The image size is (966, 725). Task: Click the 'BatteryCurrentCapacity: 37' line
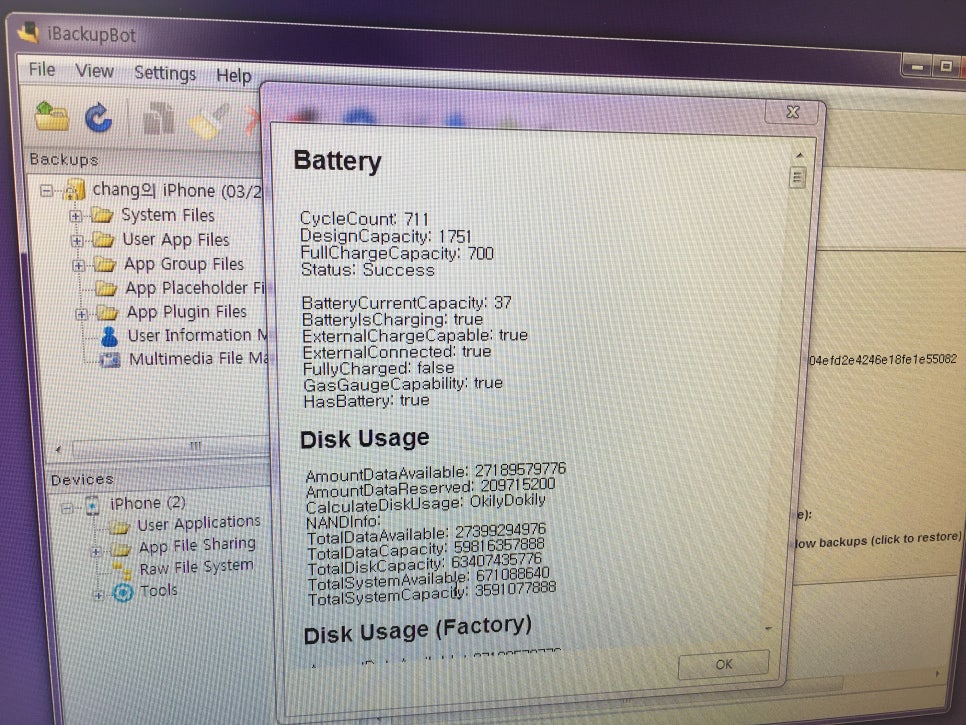coord(407,303)
